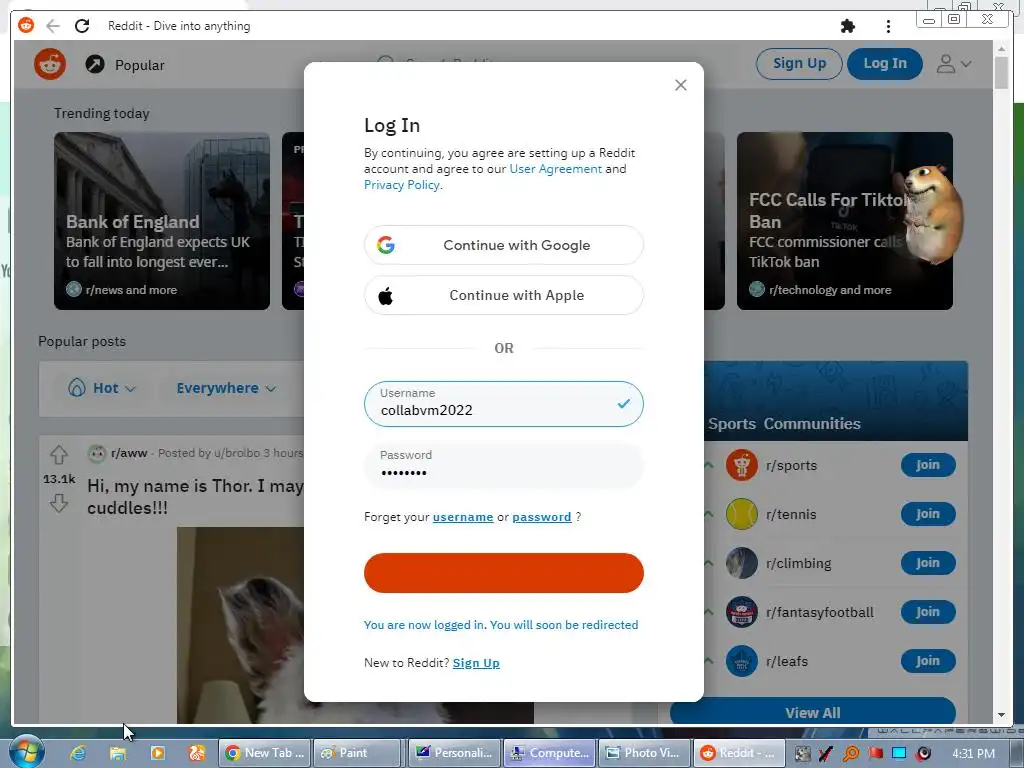The image size is (1024, 768).
Task: Switch to Photo Viewer taskbar window
Action: (644, 753)
